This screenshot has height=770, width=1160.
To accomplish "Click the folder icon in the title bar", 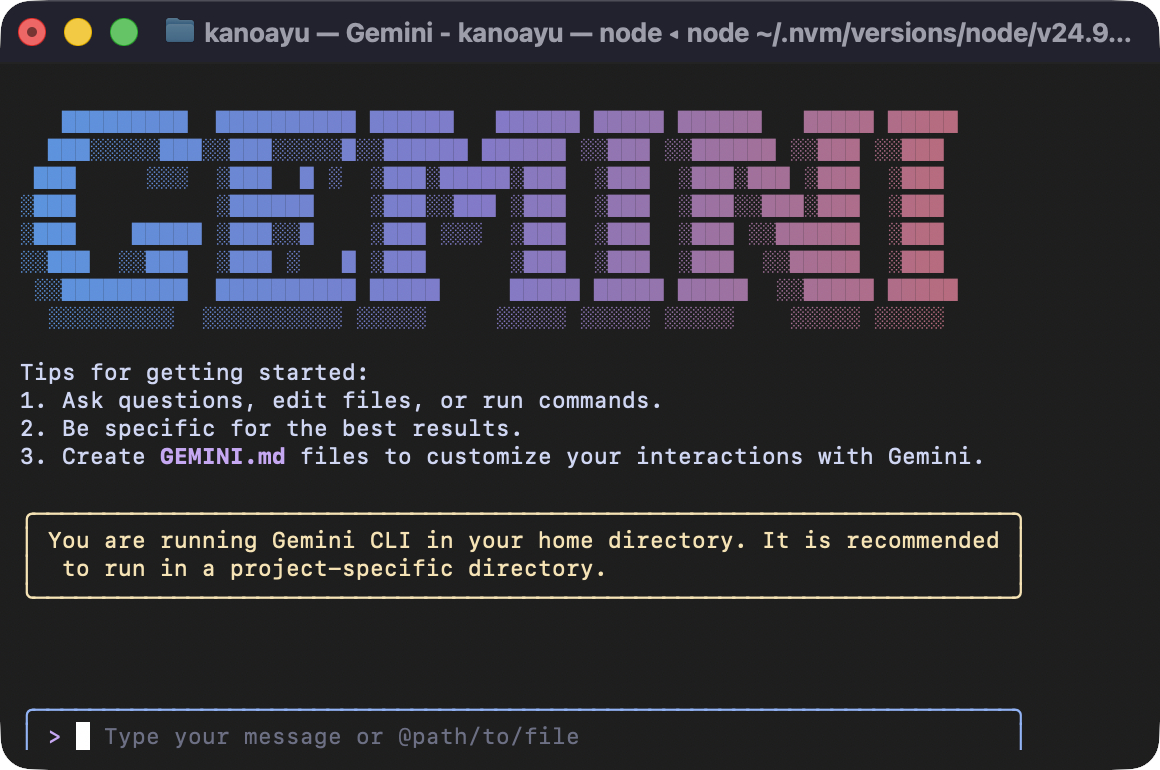I will 180,32.
